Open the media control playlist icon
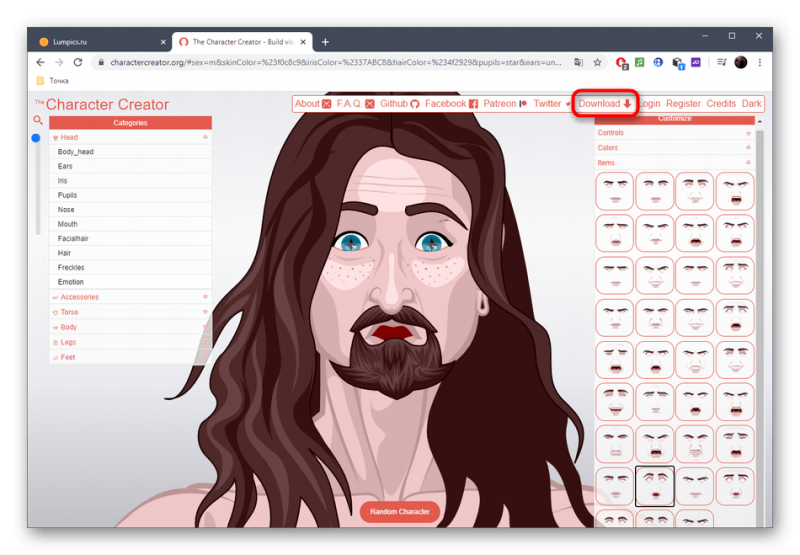Screen dimensions: 800x555 721,62
